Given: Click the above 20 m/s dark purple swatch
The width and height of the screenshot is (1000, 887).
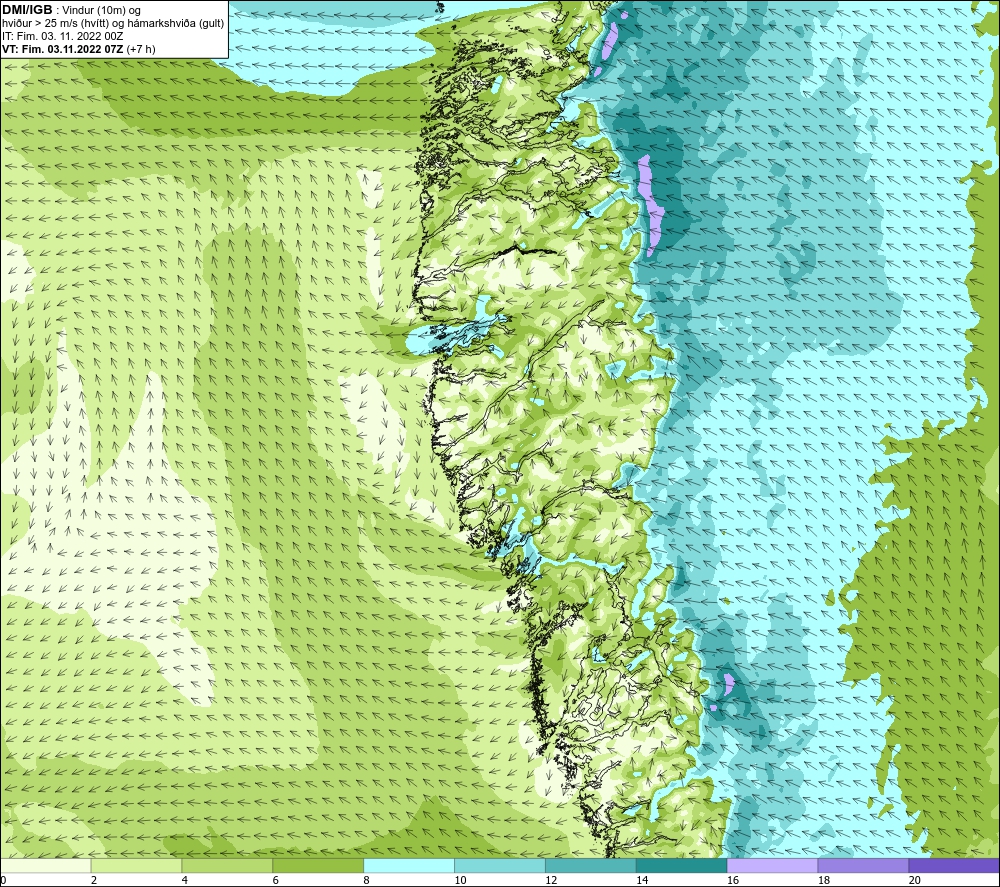Looking at the screenshot, I should tap(954, 865).
